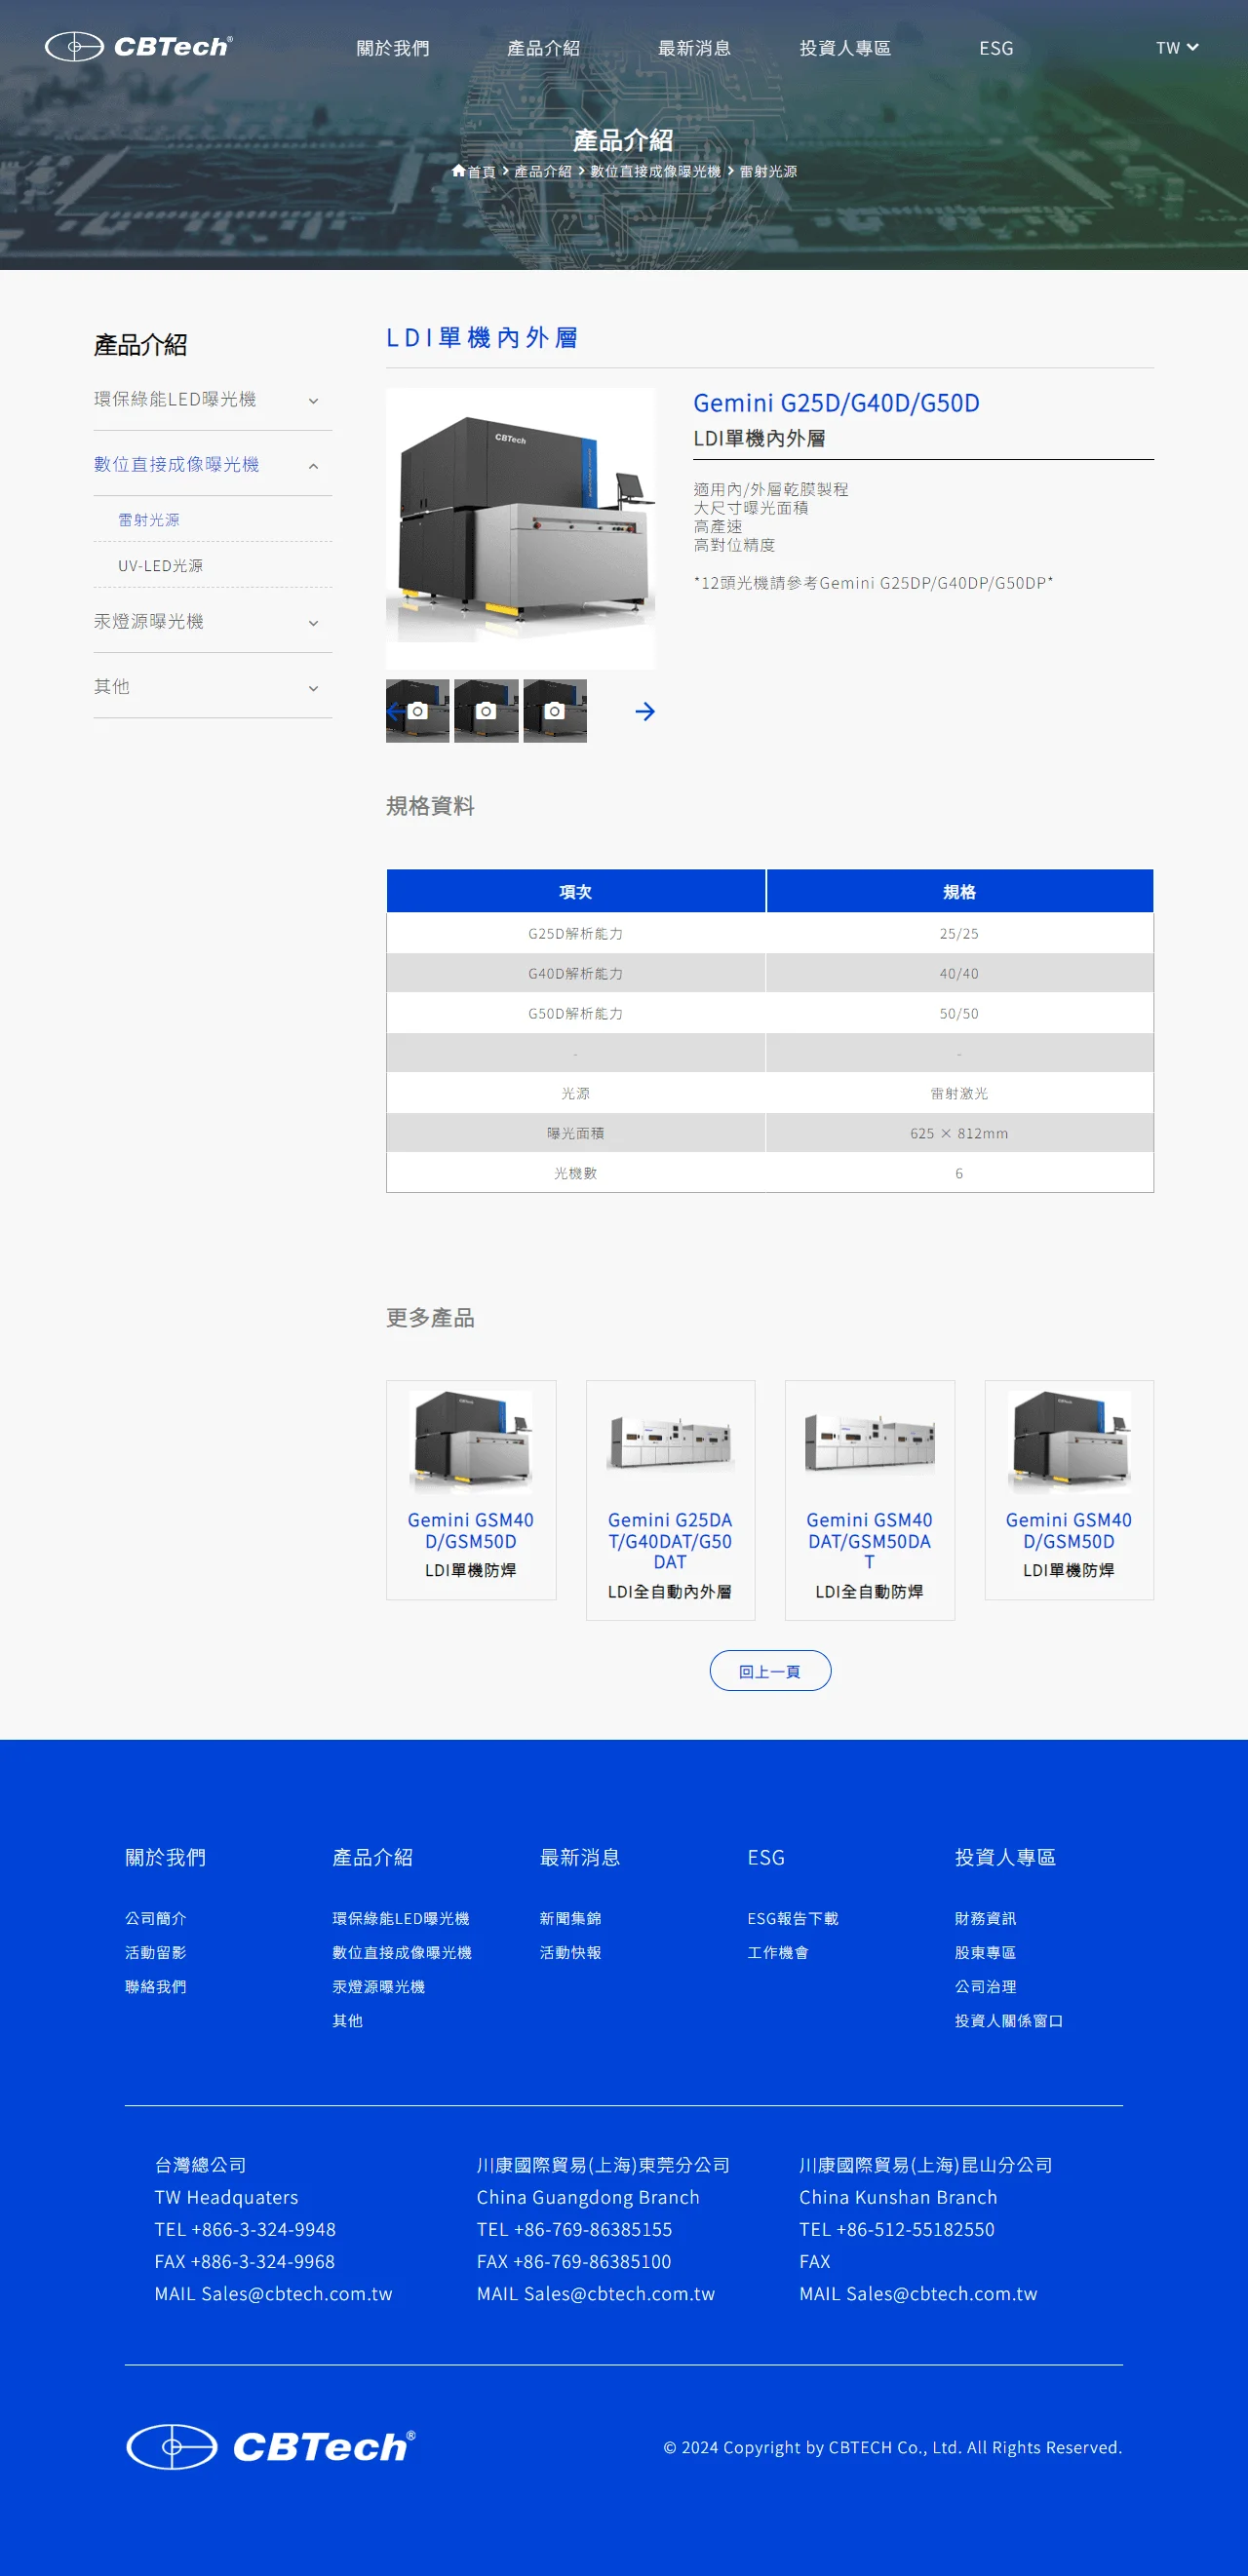Image resolution: width=1248 pixels, height=2576 pixels.
Task: Click G25D解析能力 table cell
Action: coord(576,933)
